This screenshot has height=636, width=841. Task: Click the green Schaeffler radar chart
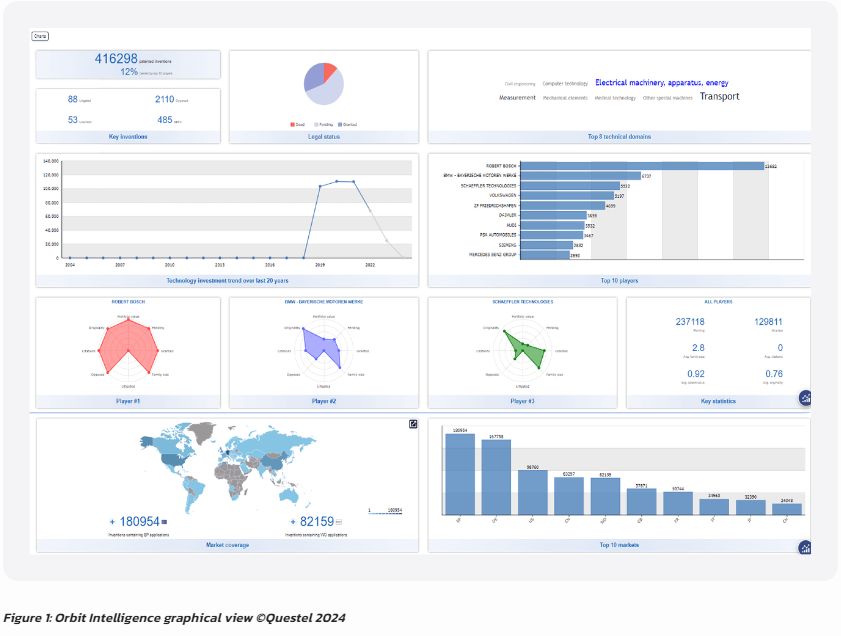tap(525, 350)
